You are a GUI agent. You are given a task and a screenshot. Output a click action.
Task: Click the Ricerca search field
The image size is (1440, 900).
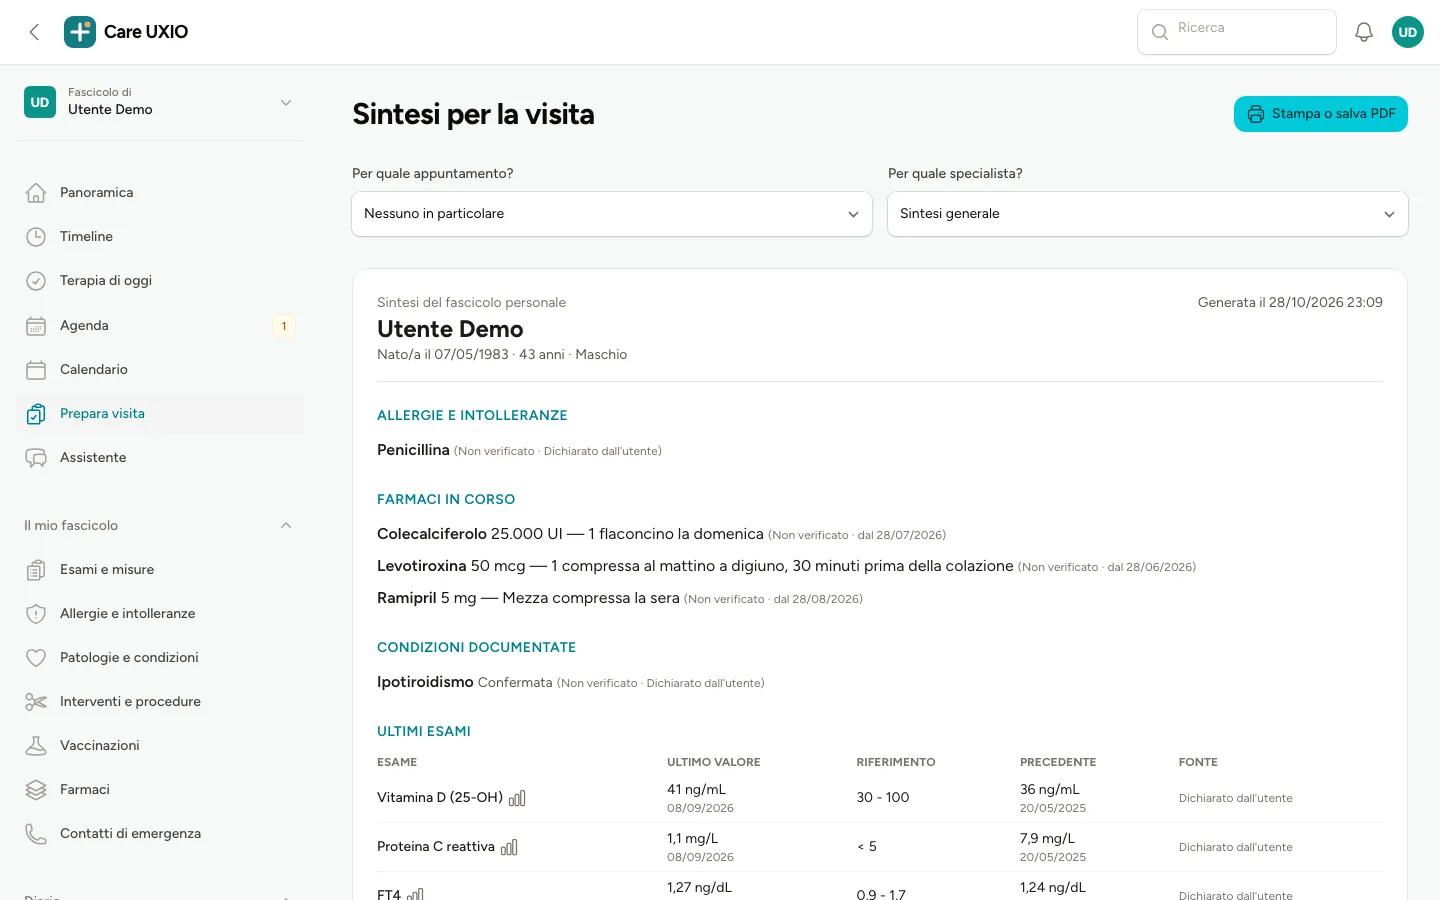pyautogui.click(x=1237, y=32)
